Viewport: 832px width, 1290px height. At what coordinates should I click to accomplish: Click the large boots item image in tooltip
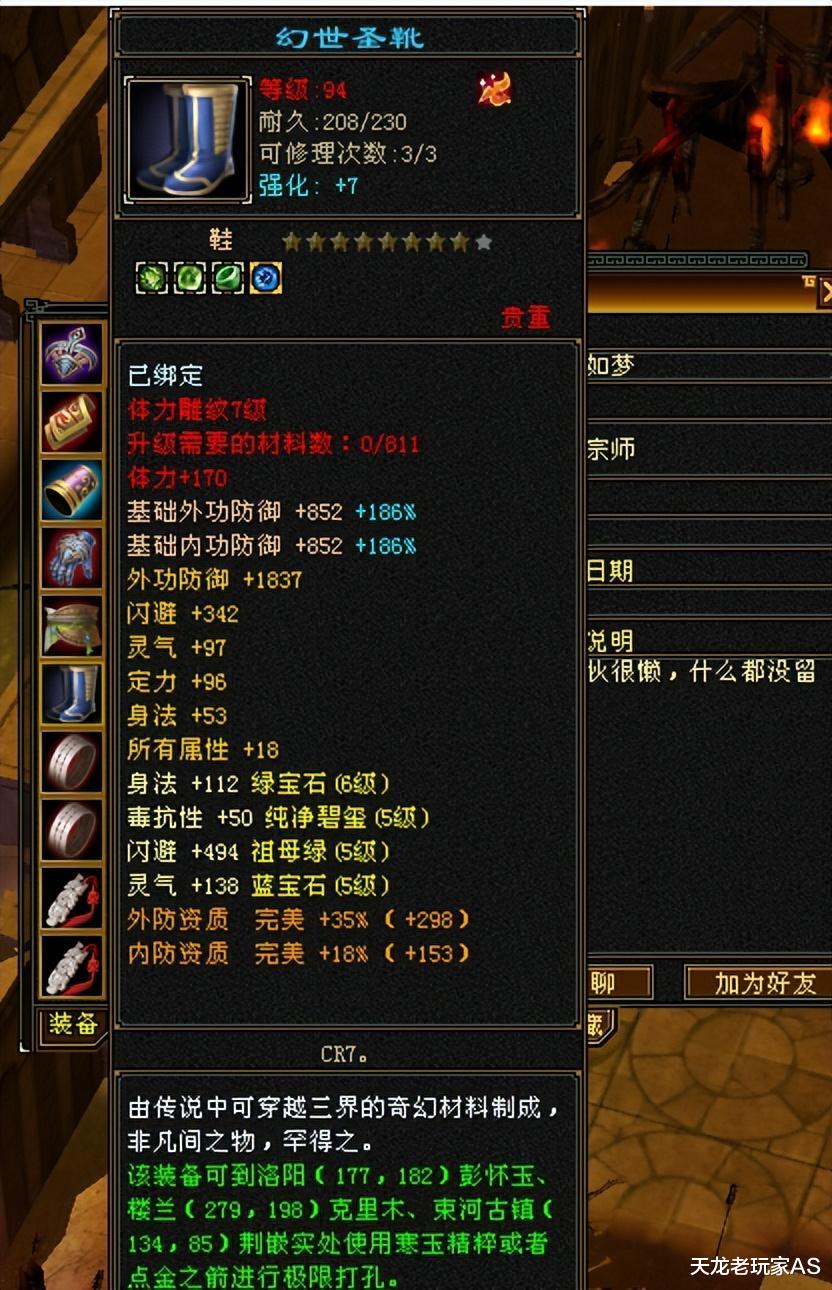[x=187, y=139]
